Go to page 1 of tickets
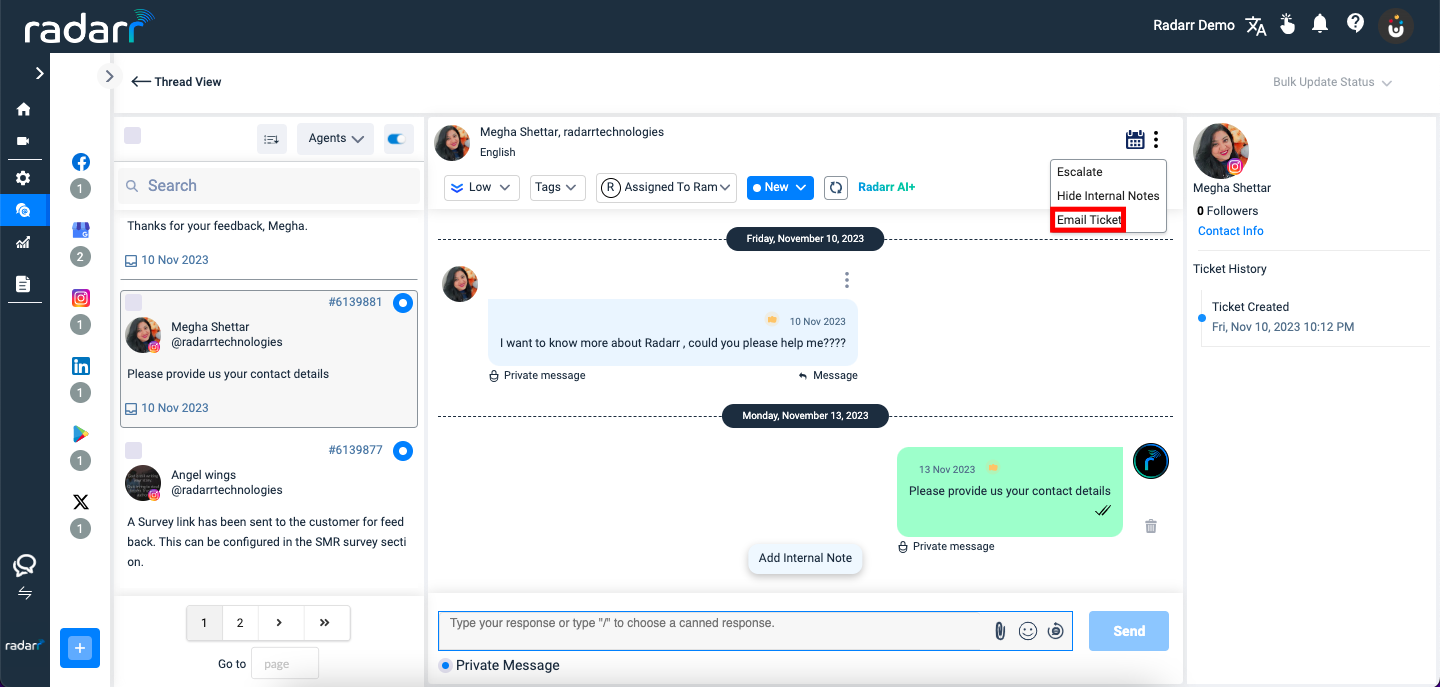1440x687 pixels. point(204,623)
